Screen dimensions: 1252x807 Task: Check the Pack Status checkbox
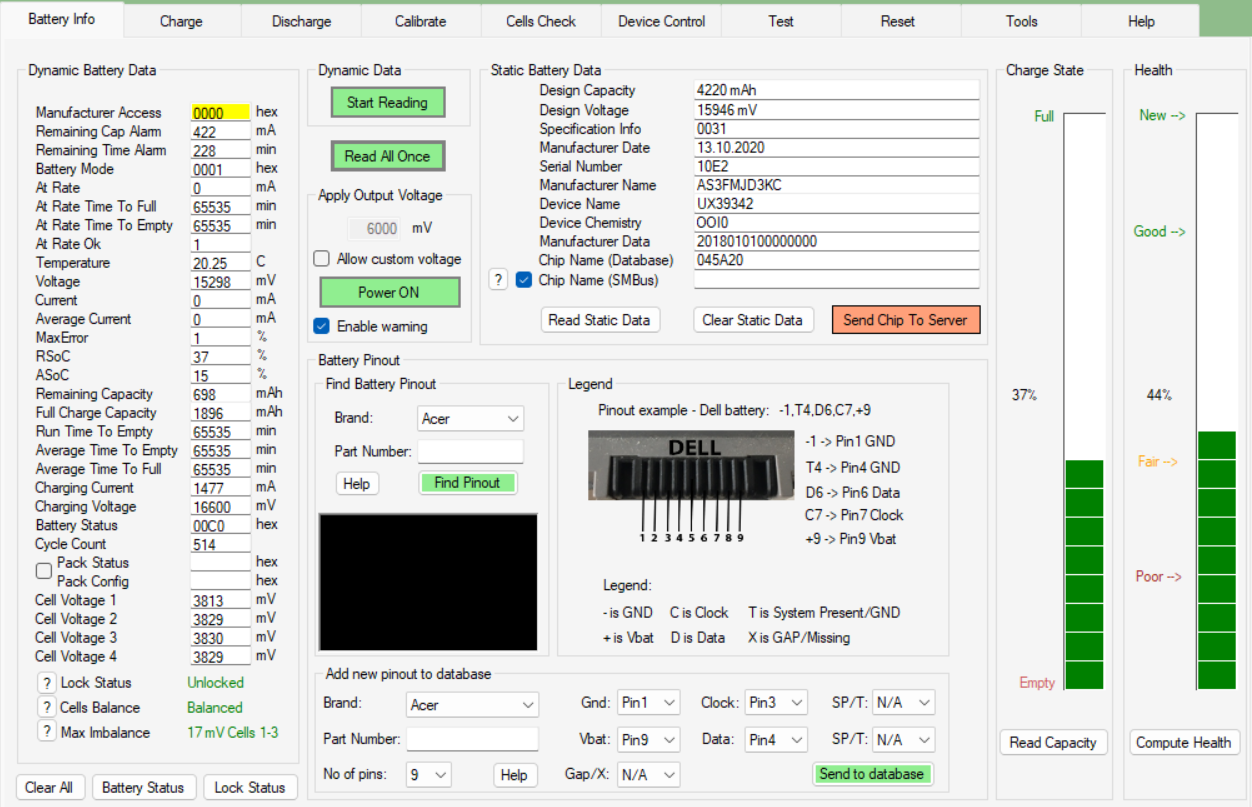[44, 571]
